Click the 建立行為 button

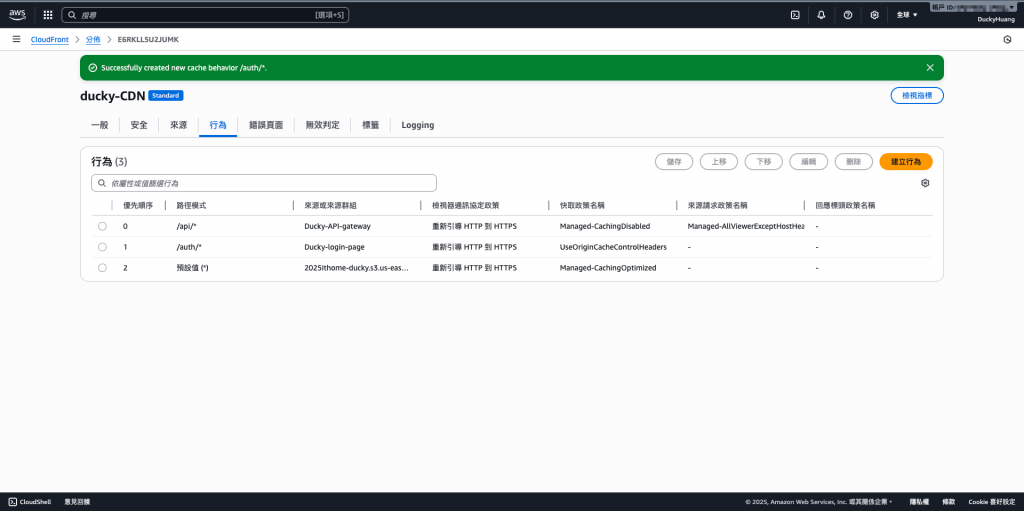[906, 161]
